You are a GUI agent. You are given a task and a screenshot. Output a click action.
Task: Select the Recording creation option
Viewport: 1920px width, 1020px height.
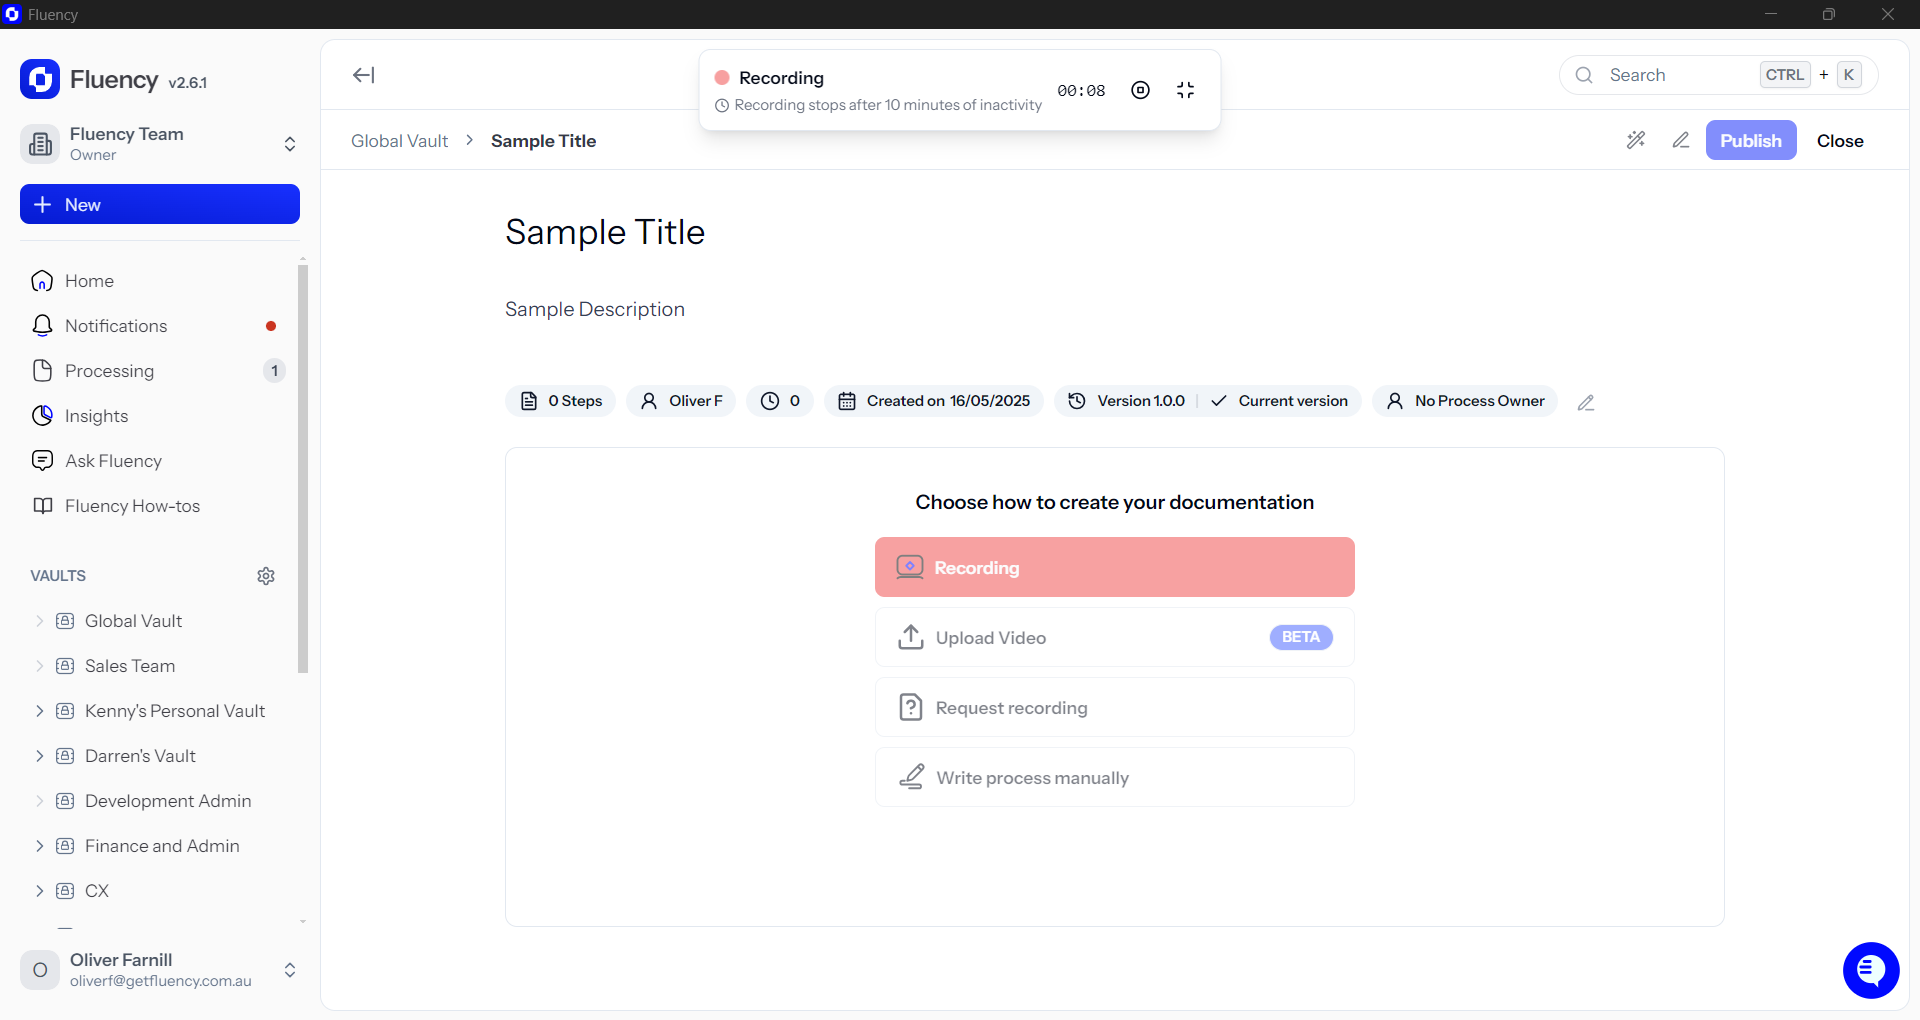(x=1115, y=567)
